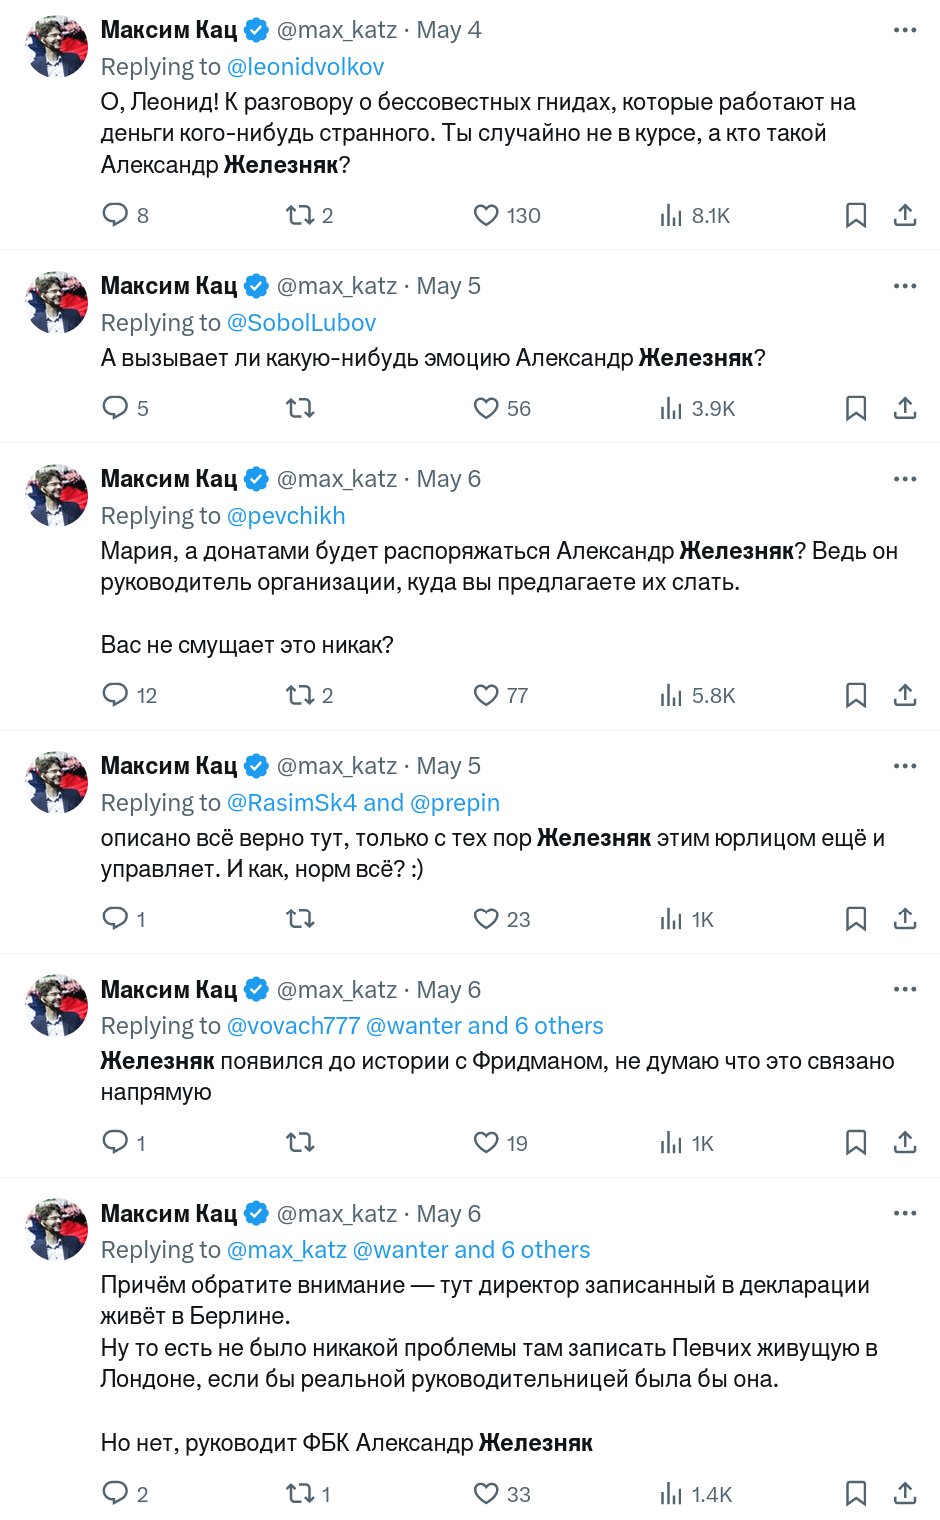Open more options on the May 4 tweet

pos(905,30)
